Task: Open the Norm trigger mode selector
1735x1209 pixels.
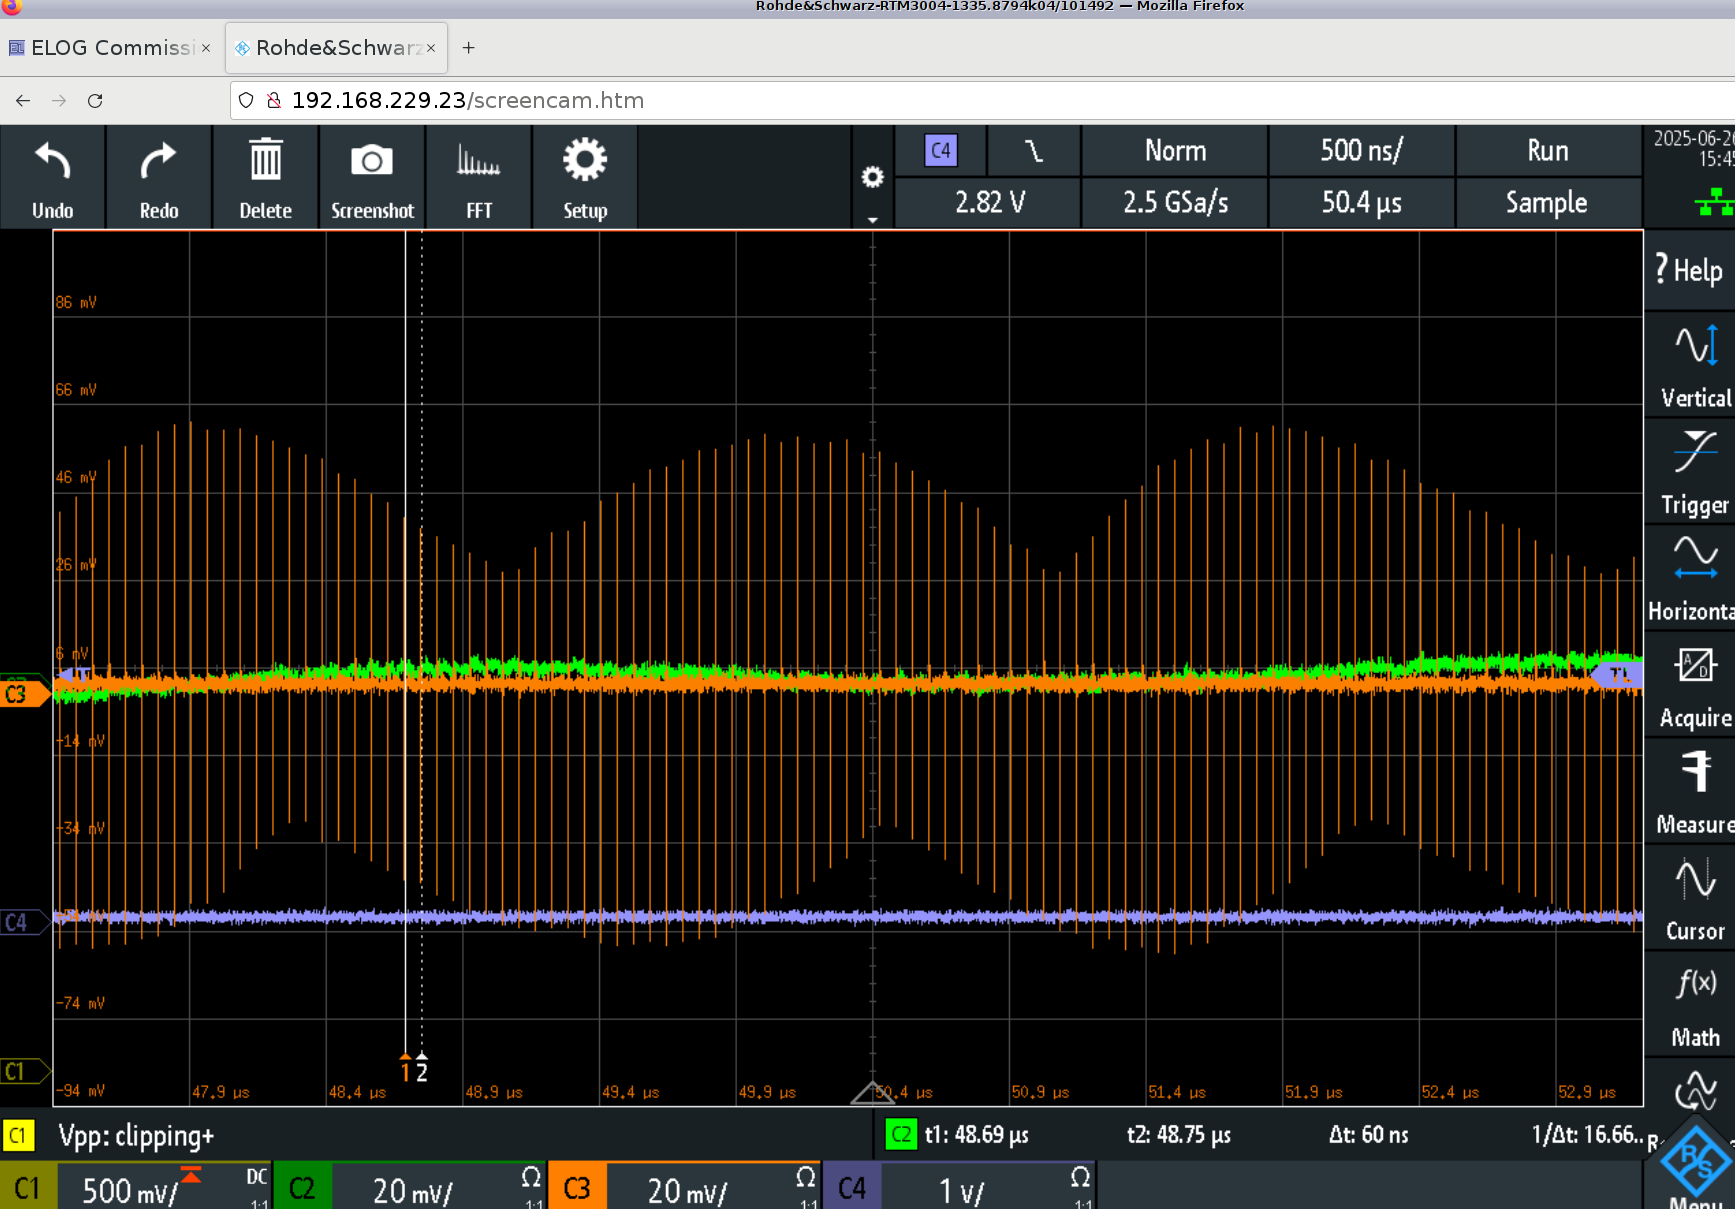Action: pos(1175,151)
